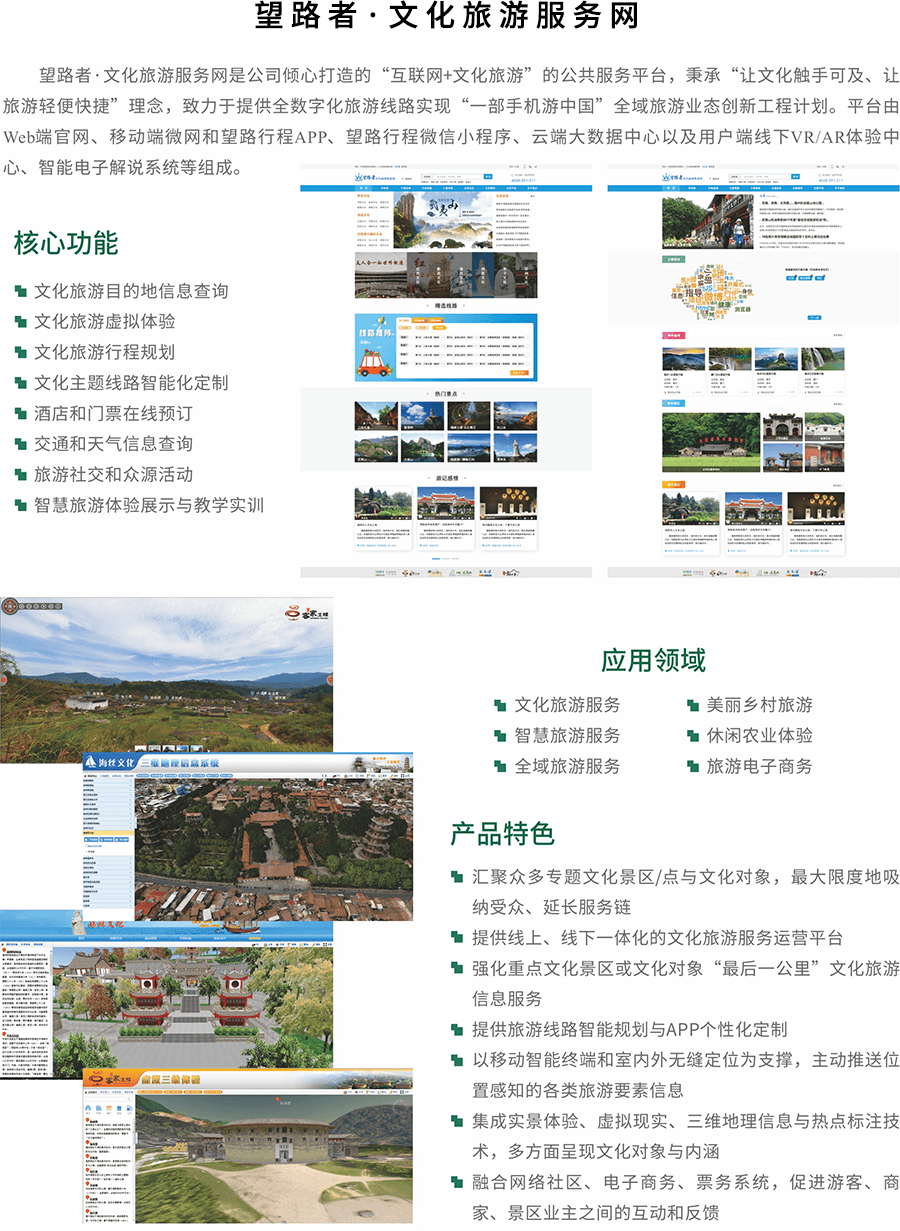Select 旅游电子商务 under 应用领域
This screenshot has height=1231, width=900.
[x=759, y=766]
